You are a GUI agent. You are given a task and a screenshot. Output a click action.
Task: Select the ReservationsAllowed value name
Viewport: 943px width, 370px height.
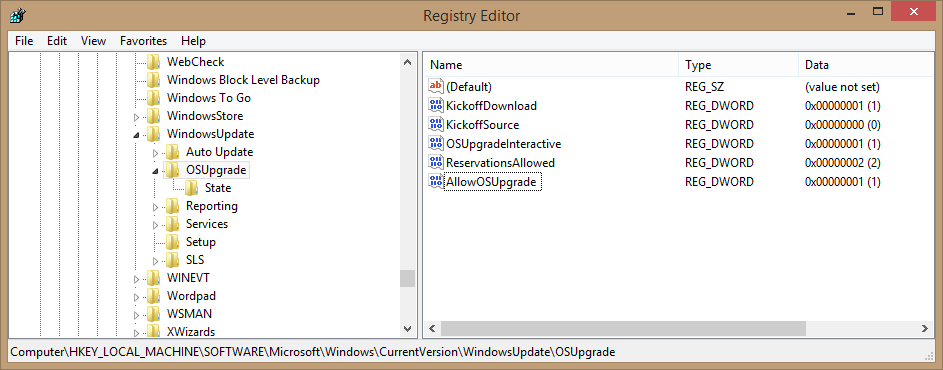tap(500, 162)
